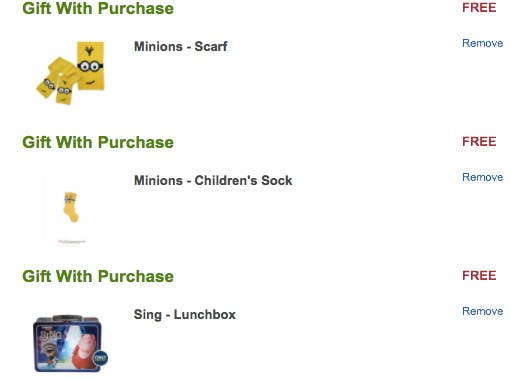Click the Gift With Purchase heading above lunchbox
This screenshot has width=511, height=378.
click(98, 276)
